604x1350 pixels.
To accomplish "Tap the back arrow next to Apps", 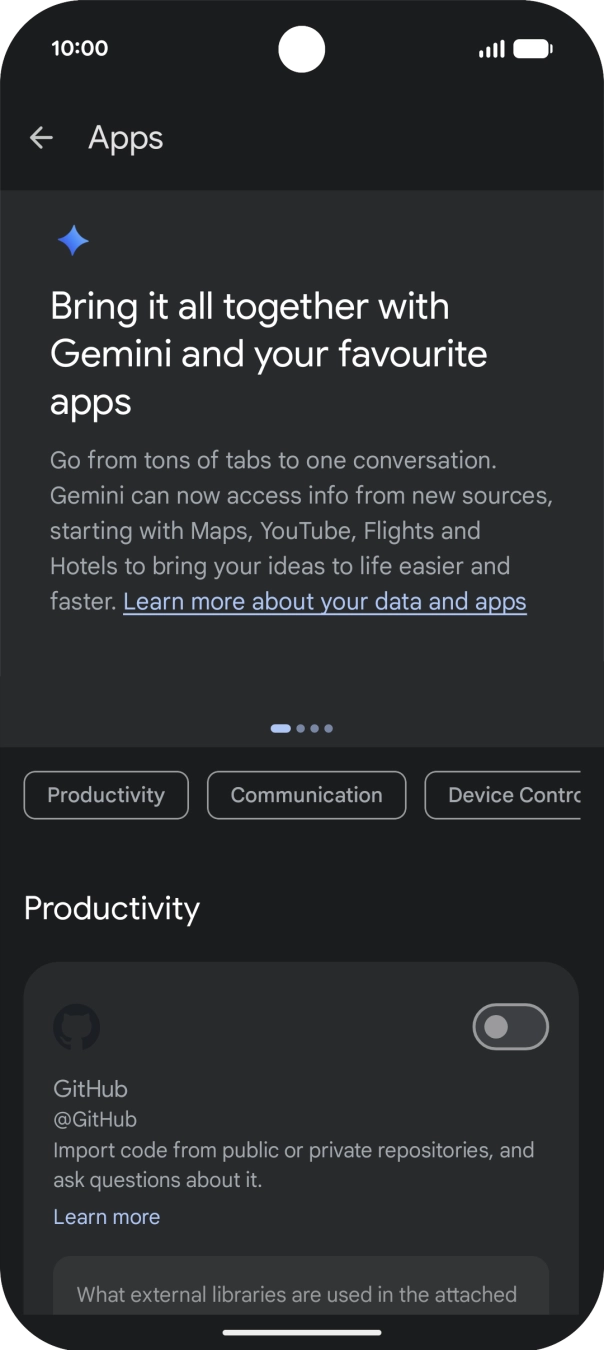I will [41, 137].
